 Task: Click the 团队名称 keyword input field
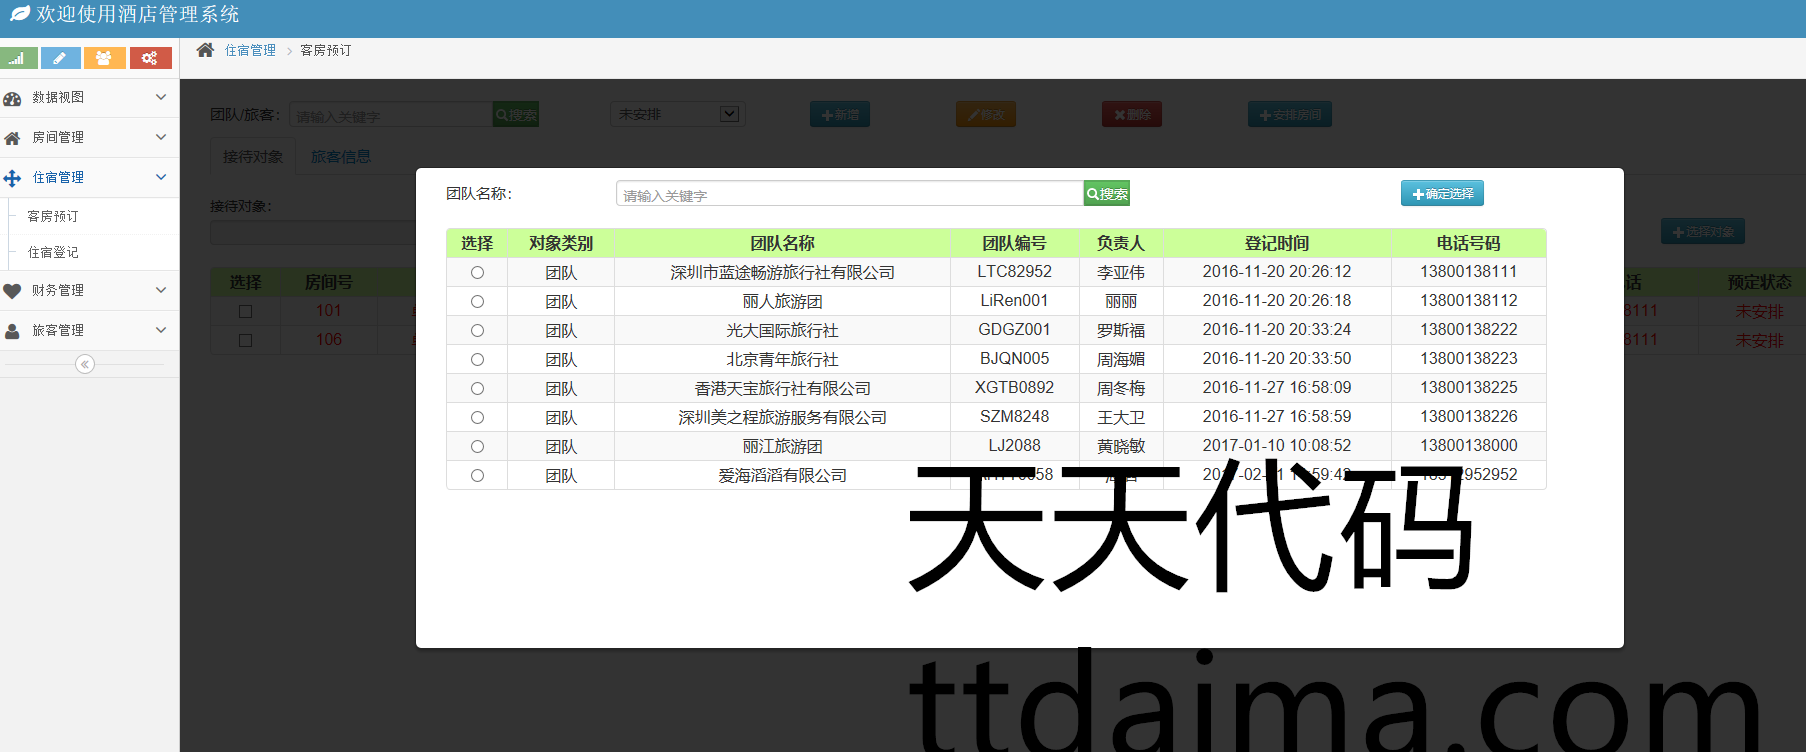click(x=849, y=194)
